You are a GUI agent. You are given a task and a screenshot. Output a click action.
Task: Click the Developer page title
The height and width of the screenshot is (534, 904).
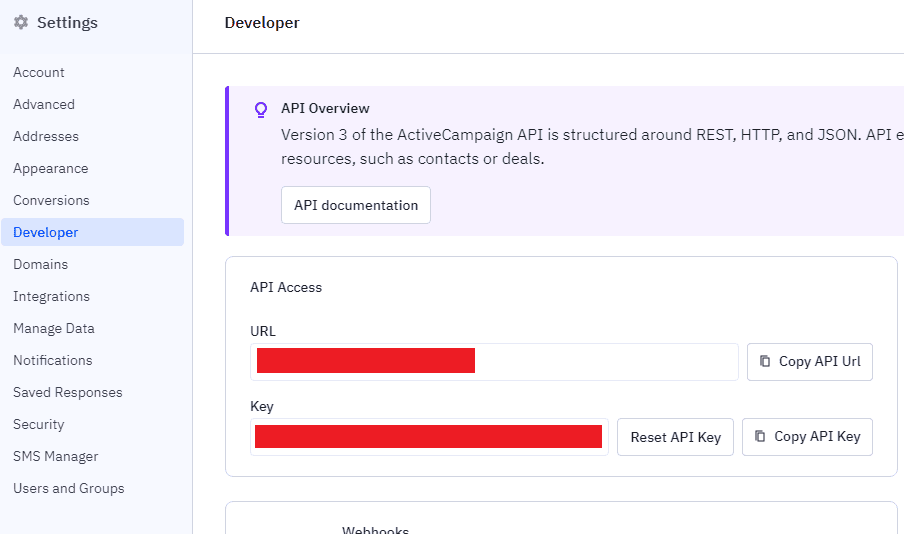(x=262, y=22)
